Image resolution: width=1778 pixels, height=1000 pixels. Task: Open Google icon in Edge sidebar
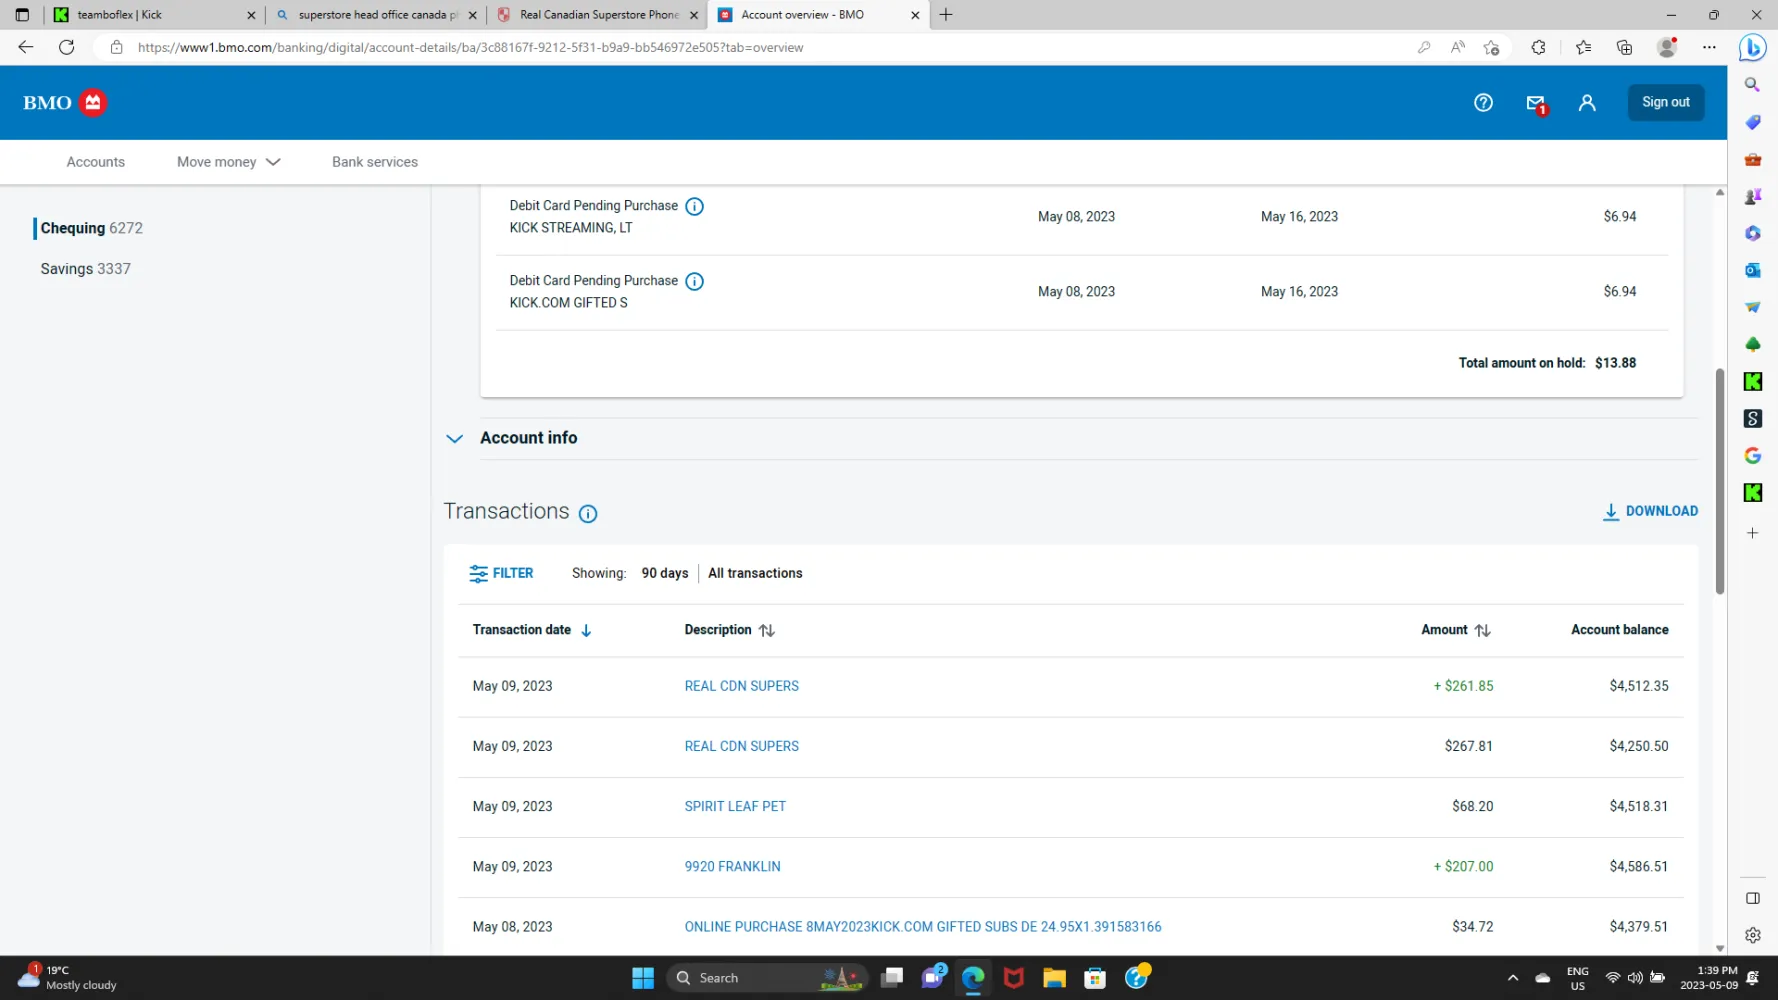[x=1752, y=455]
